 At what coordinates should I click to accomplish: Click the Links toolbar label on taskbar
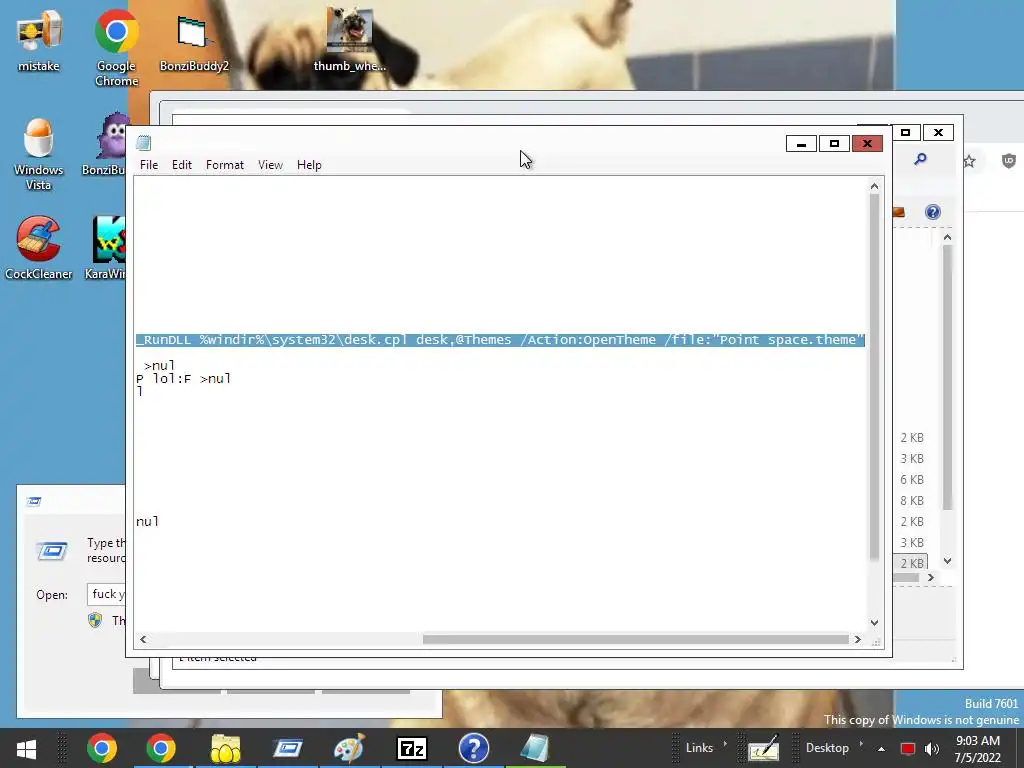click(x=699, y=748)
